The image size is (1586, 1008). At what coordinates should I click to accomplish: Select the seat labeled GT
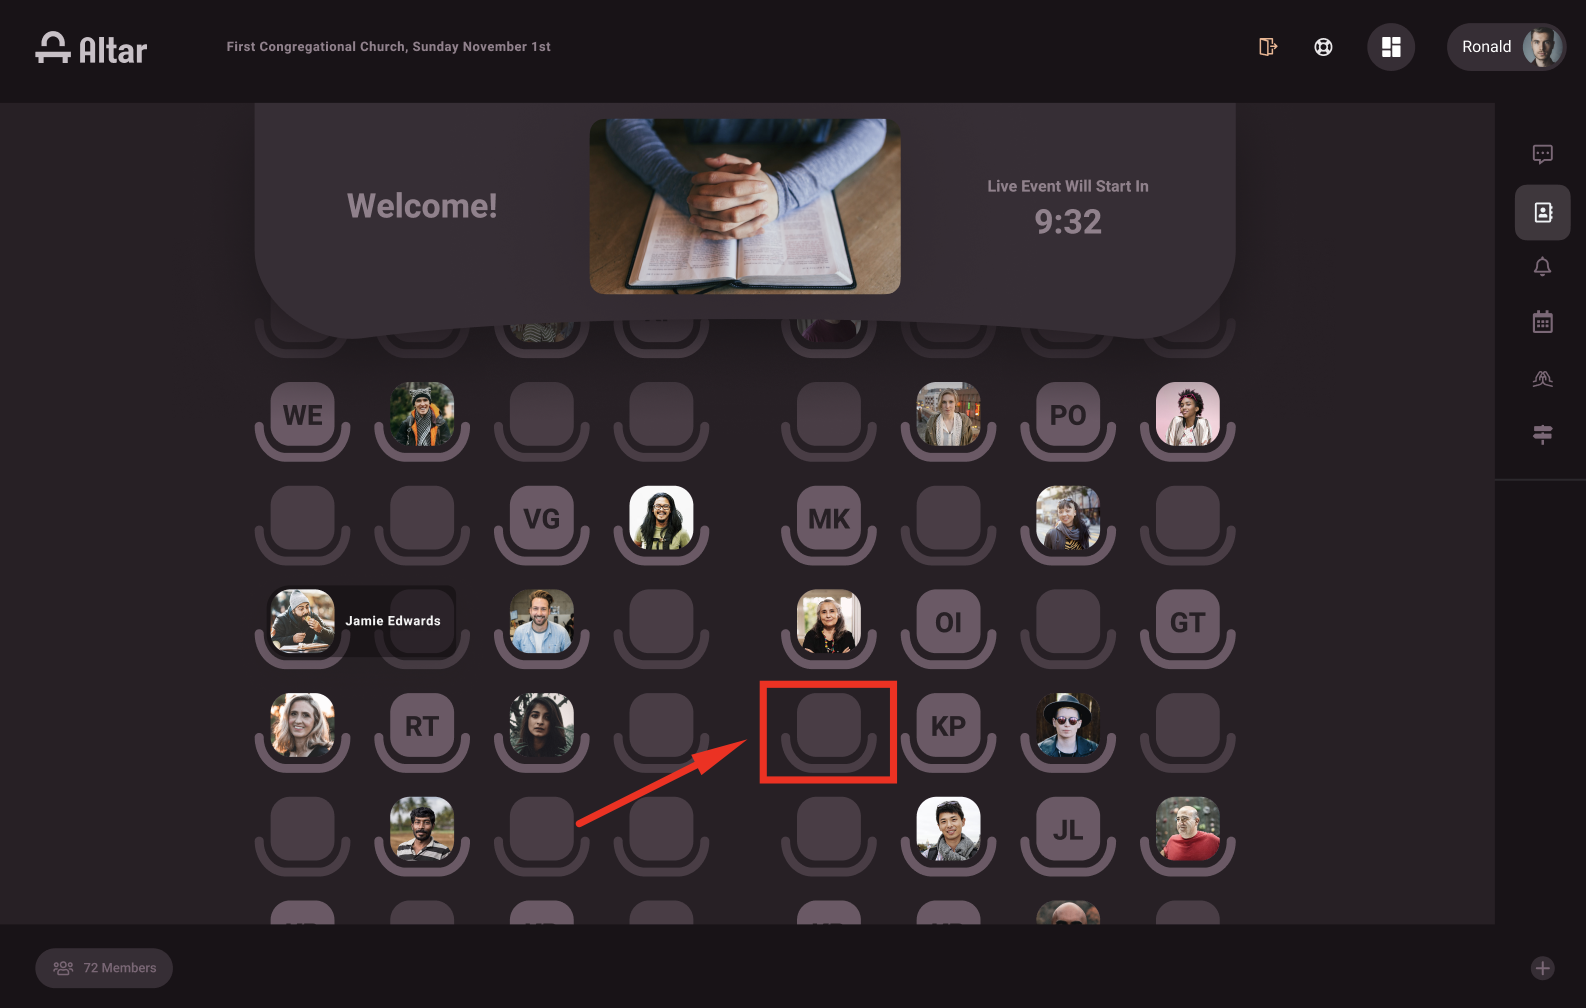[x=1187, y=622]
